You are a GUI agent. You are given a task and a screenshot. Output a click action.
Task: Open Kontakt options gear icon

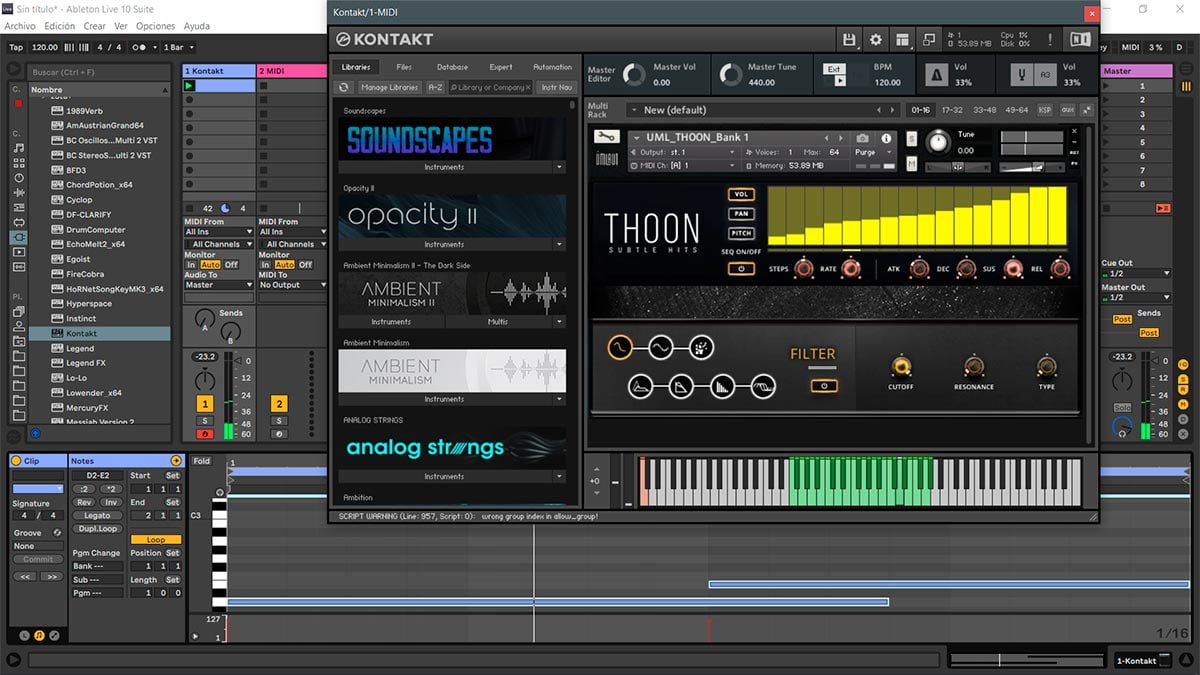click(x=876, y=40)
